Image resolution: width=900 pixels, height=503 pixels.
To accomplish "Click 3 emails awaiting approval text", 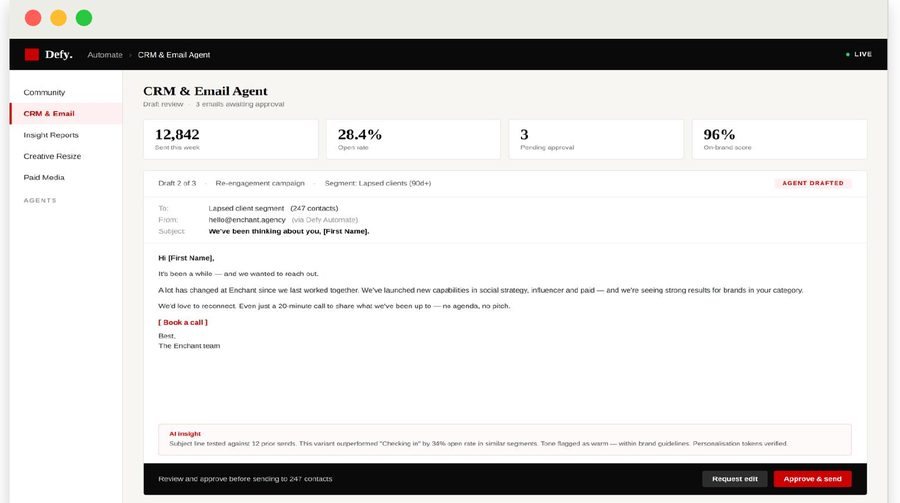I will click(240, 105).
